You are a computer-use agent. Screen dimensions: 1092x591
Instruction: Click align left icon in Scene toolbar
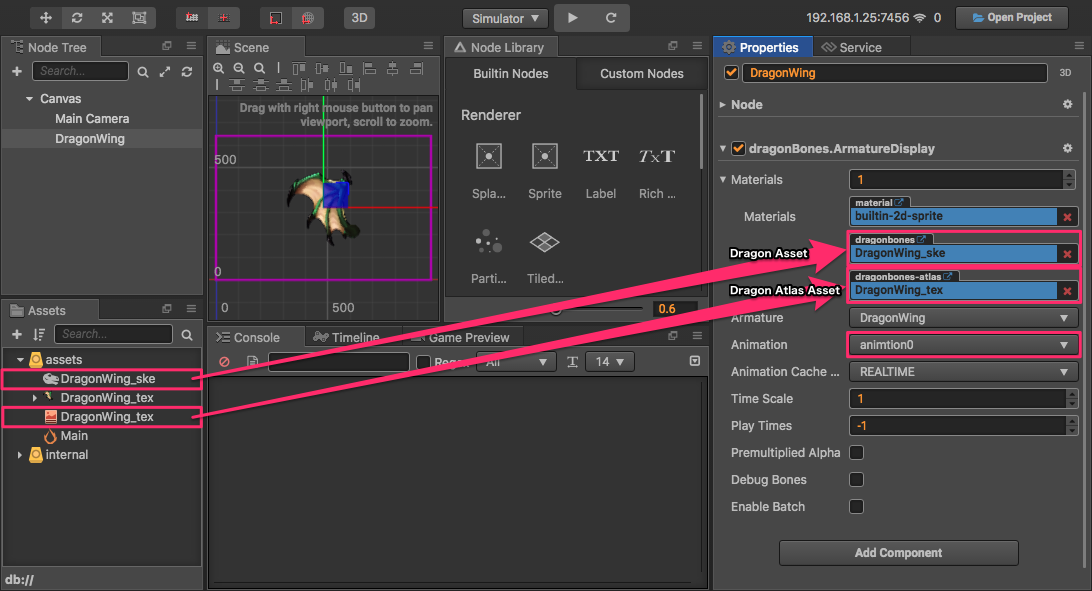370,68
